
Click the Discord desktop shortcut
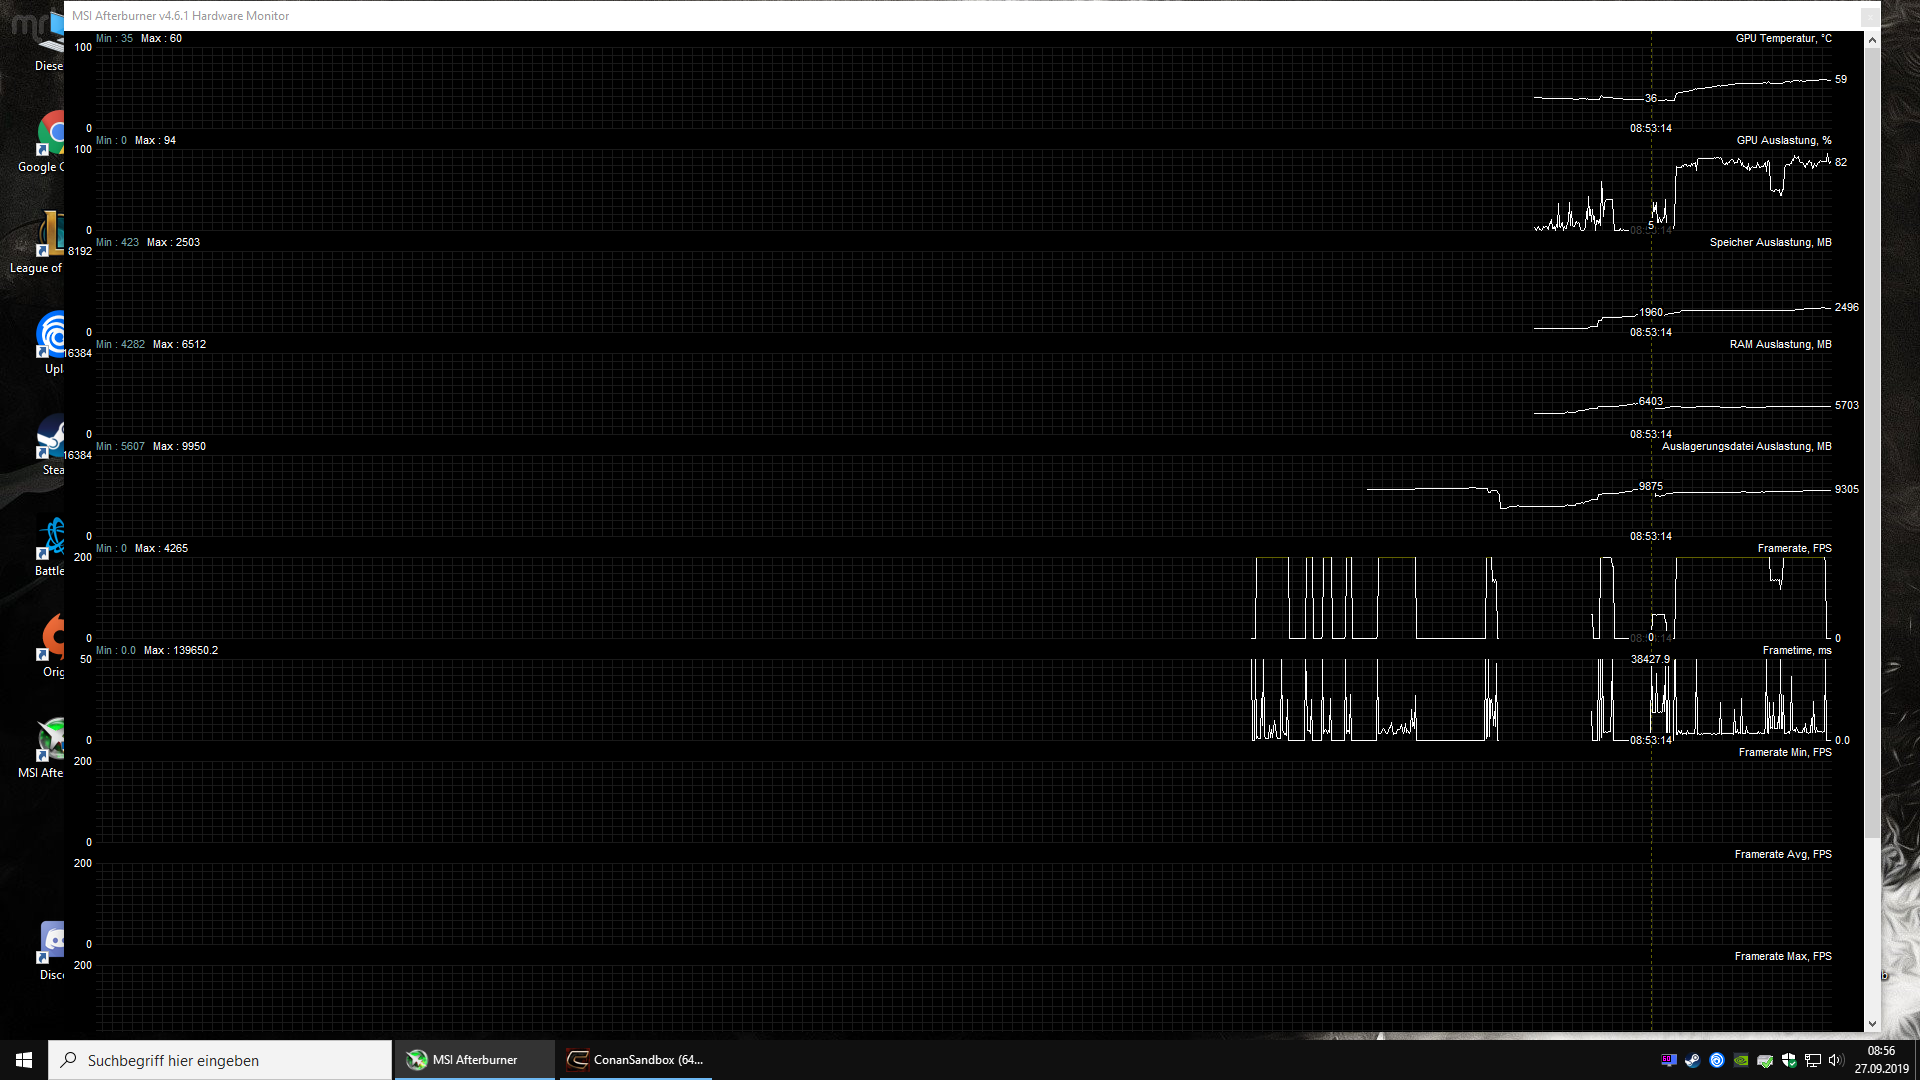(52, 942)
